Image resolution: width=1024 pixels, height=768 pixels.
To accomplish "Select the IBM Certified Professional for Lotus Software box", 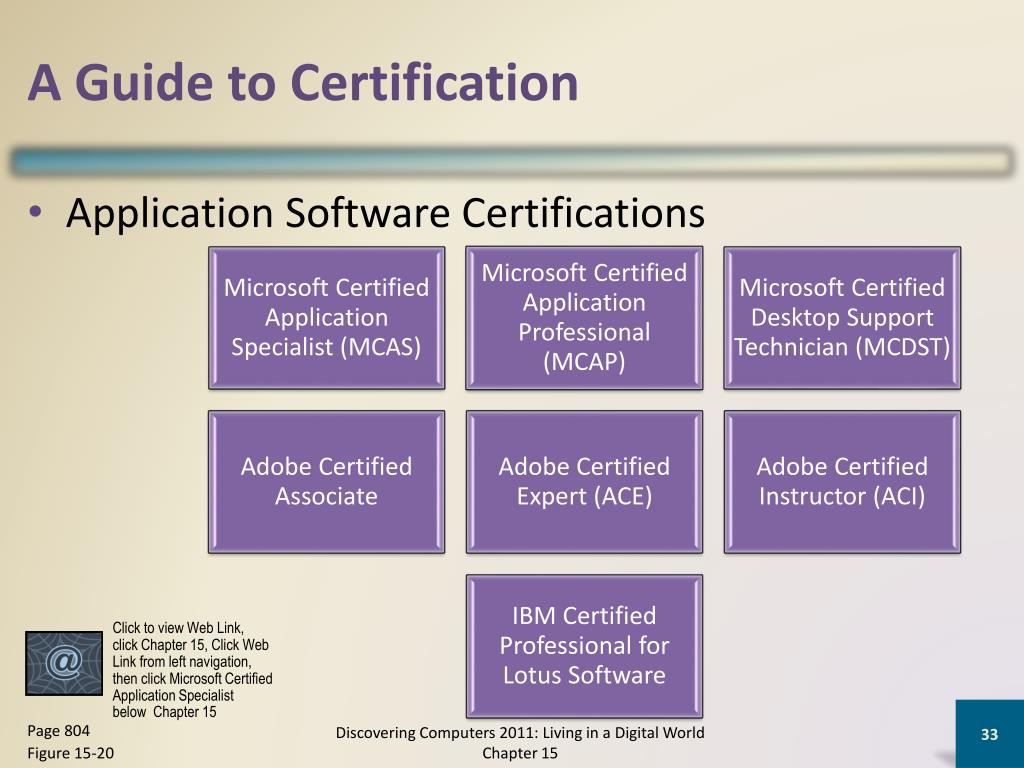I will pos(584,645).
